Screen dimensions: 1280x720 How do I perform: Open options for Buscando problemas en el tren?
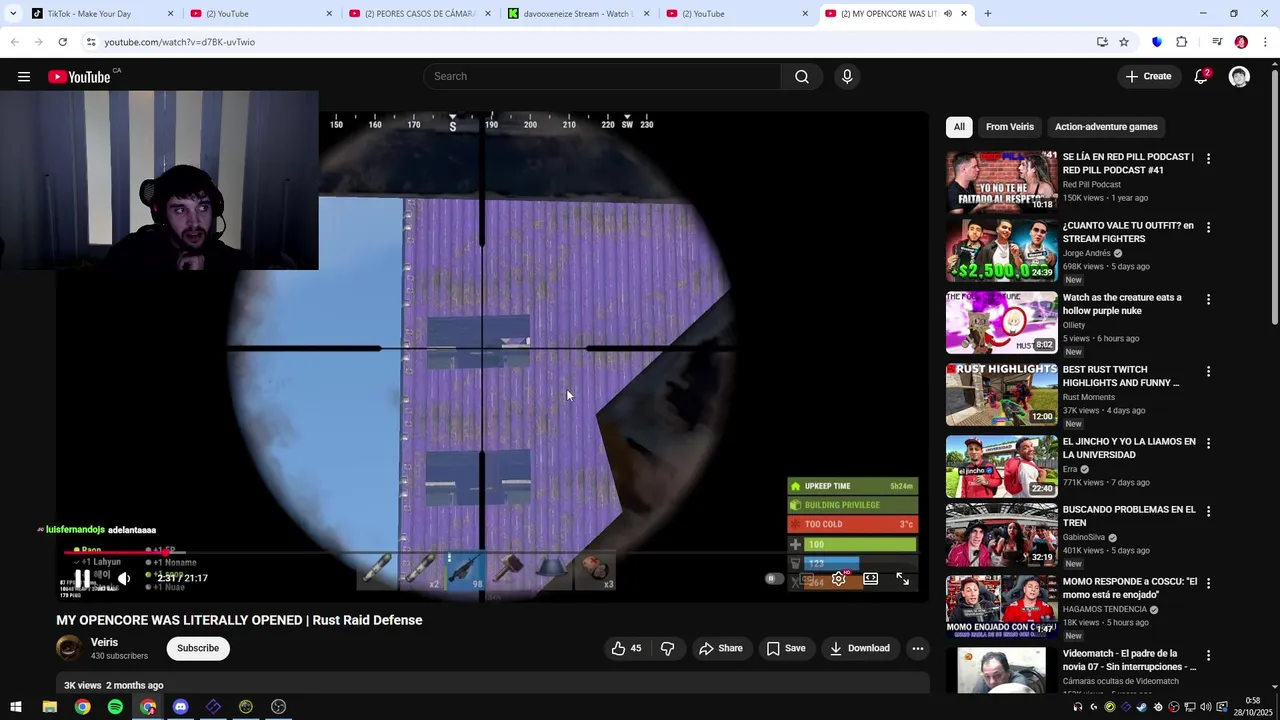coord(1208,511)
